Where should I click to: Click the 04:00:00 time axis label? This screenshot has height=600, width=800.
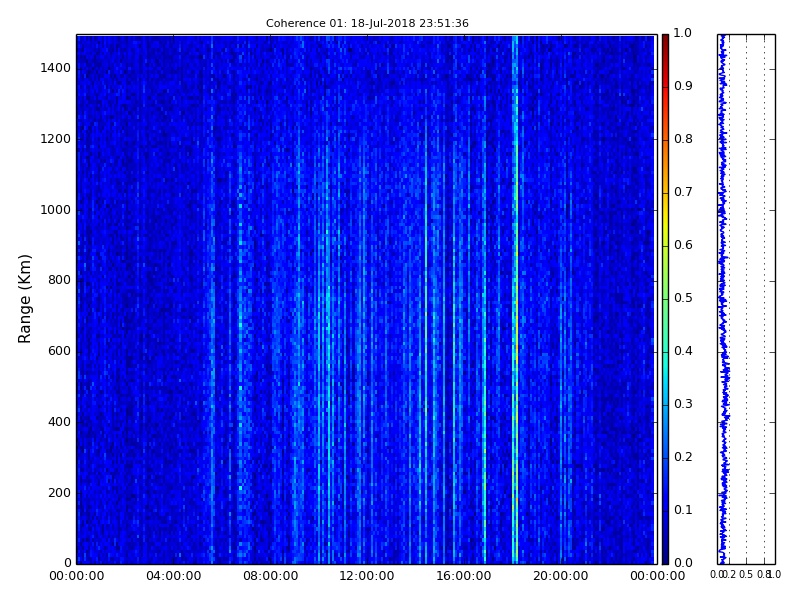pos(173,576)
